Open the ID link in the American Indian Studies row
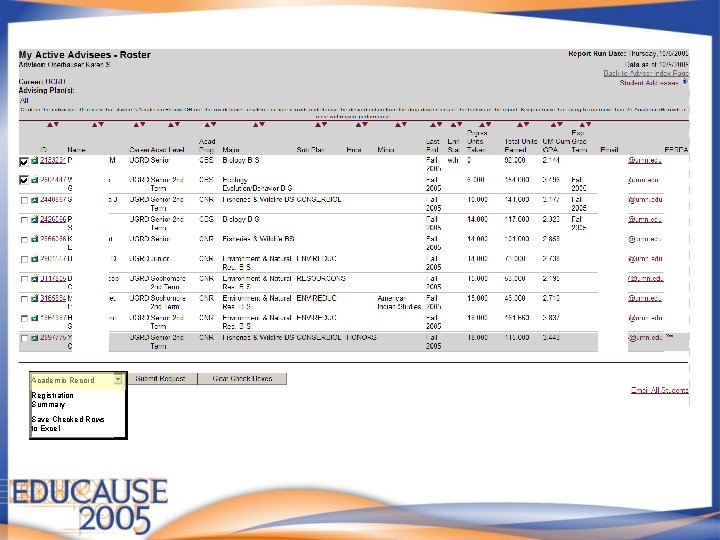The image size is (720, 540). click(x=53, y=298)
